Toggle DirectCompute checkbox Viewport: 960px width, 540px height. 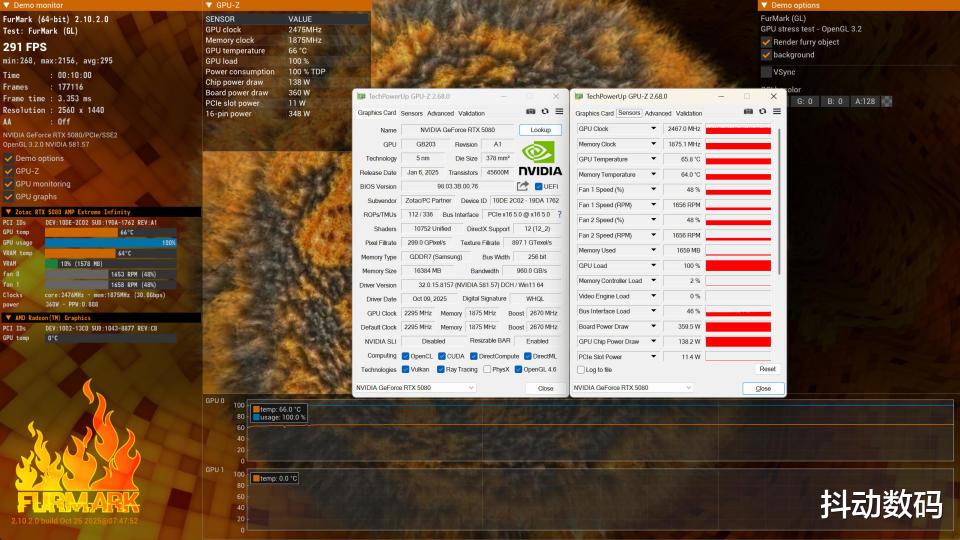click(473, 356)
